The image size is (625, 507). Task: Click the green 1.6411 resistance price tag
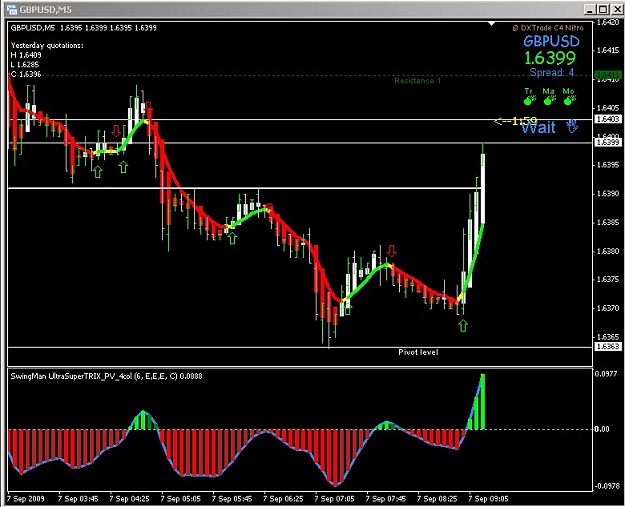click(x=607, y=75)
